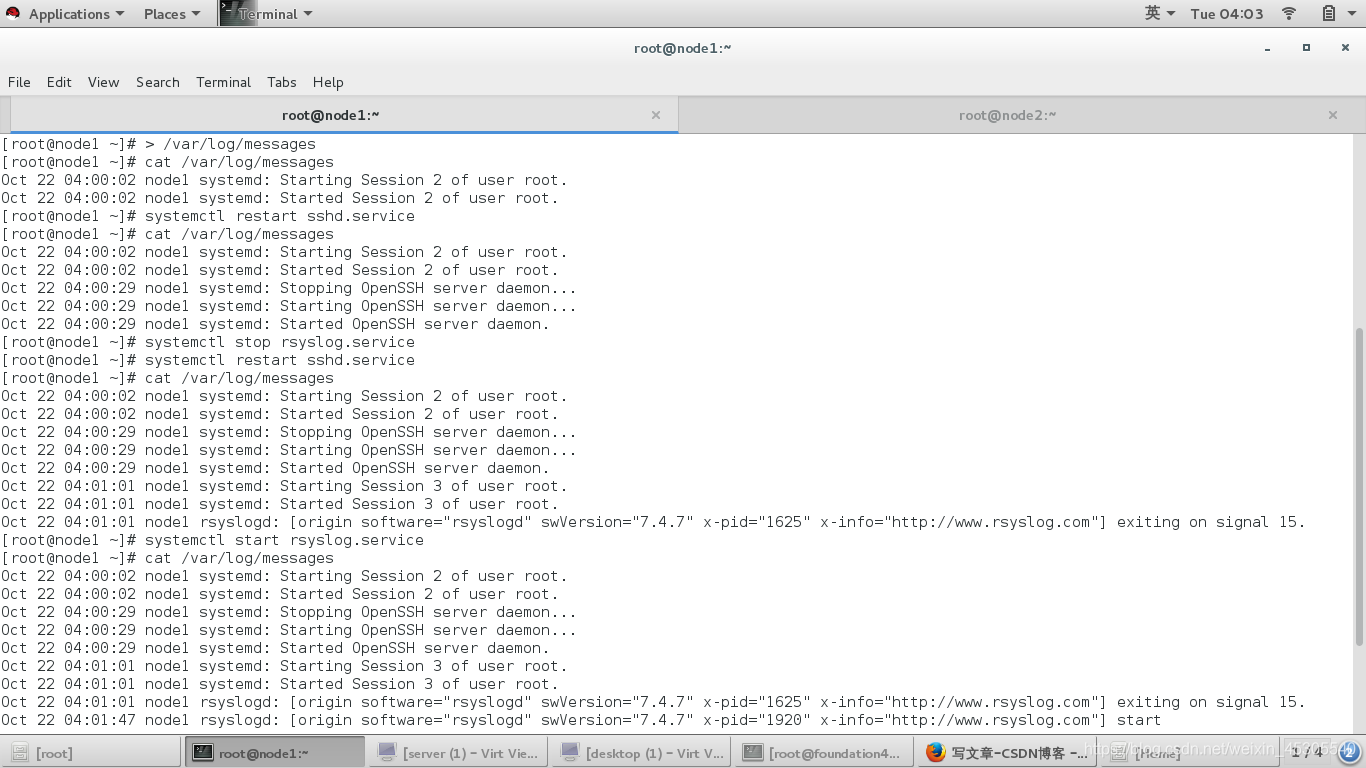Viewport: 1366px width, 768px height.
Task: Click the battery status icon
Action: tap(1329, 13)
